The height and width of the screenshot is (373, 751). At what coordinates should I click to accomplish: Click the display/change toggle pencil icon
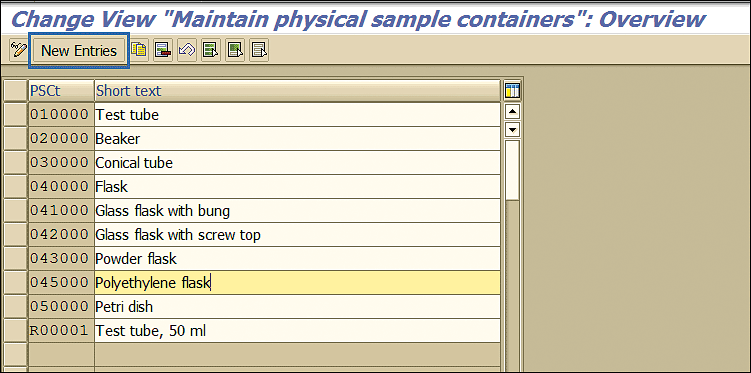(18, 50)
